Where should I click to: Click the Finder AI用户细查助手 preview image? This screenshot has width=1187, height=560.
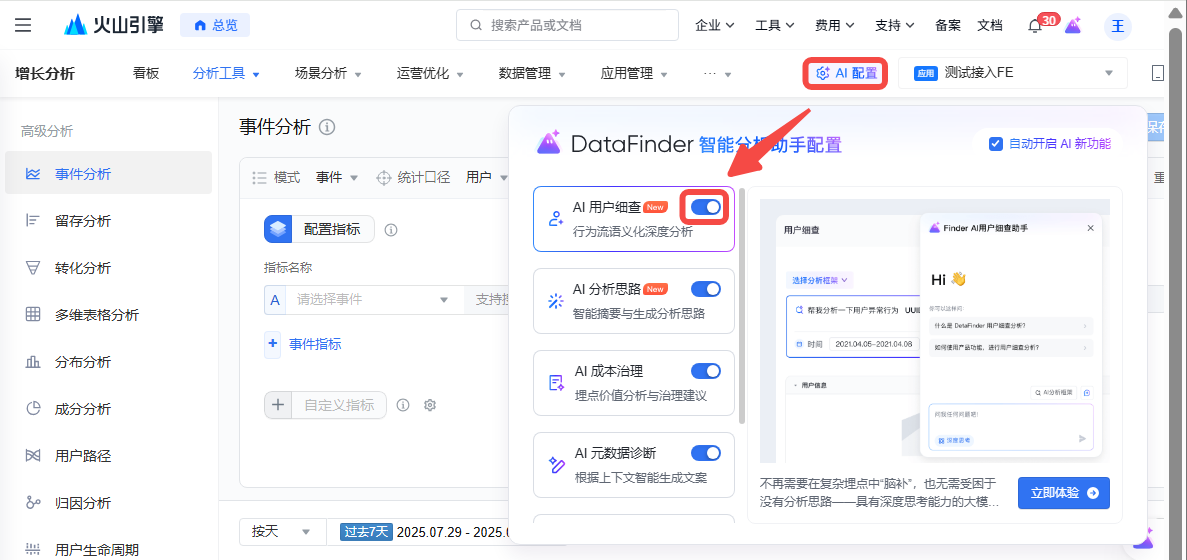pyautogui.click(x=935, y=331)
